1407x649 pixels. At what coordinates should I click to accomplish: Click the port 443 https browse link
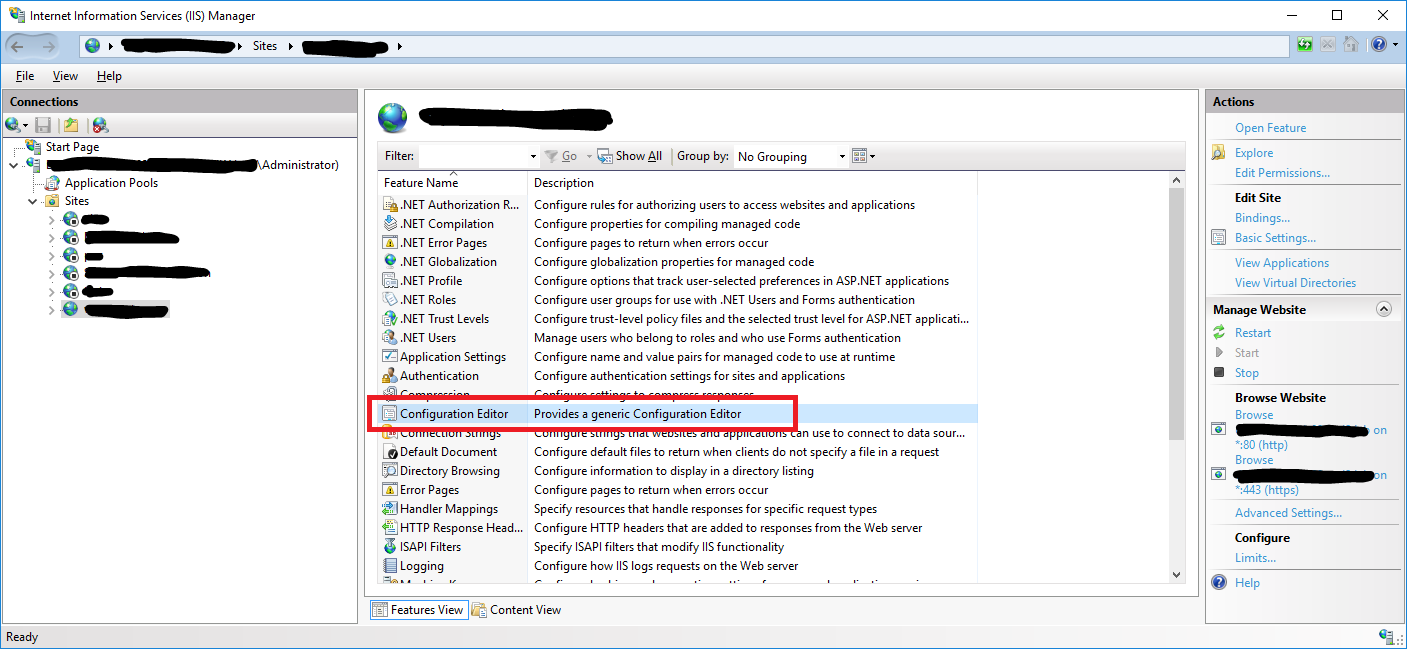1311,475
